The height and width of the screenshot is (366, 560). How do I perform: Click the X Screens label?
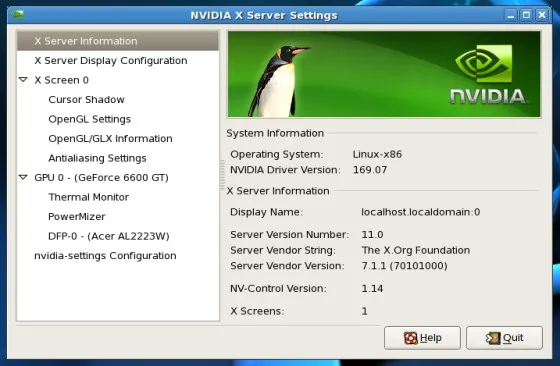[257, 311]
